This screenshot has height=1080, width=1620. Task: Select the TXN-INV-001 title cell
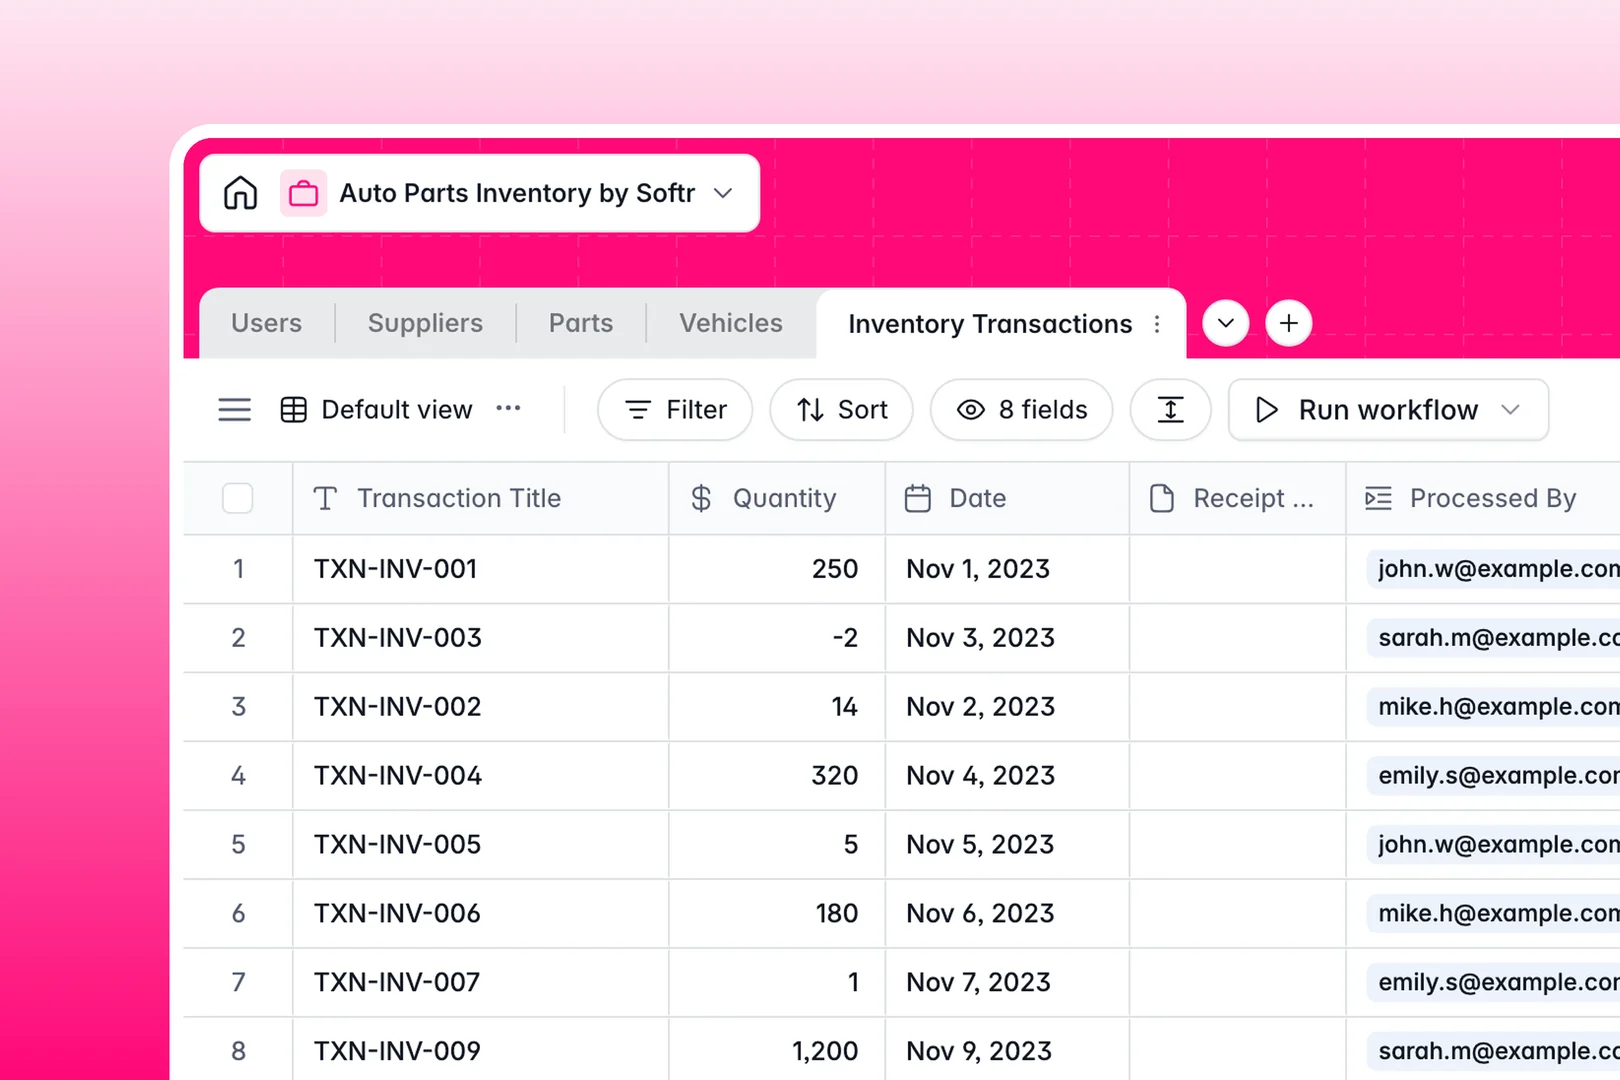pyautogui.click(x=480, y=569)
